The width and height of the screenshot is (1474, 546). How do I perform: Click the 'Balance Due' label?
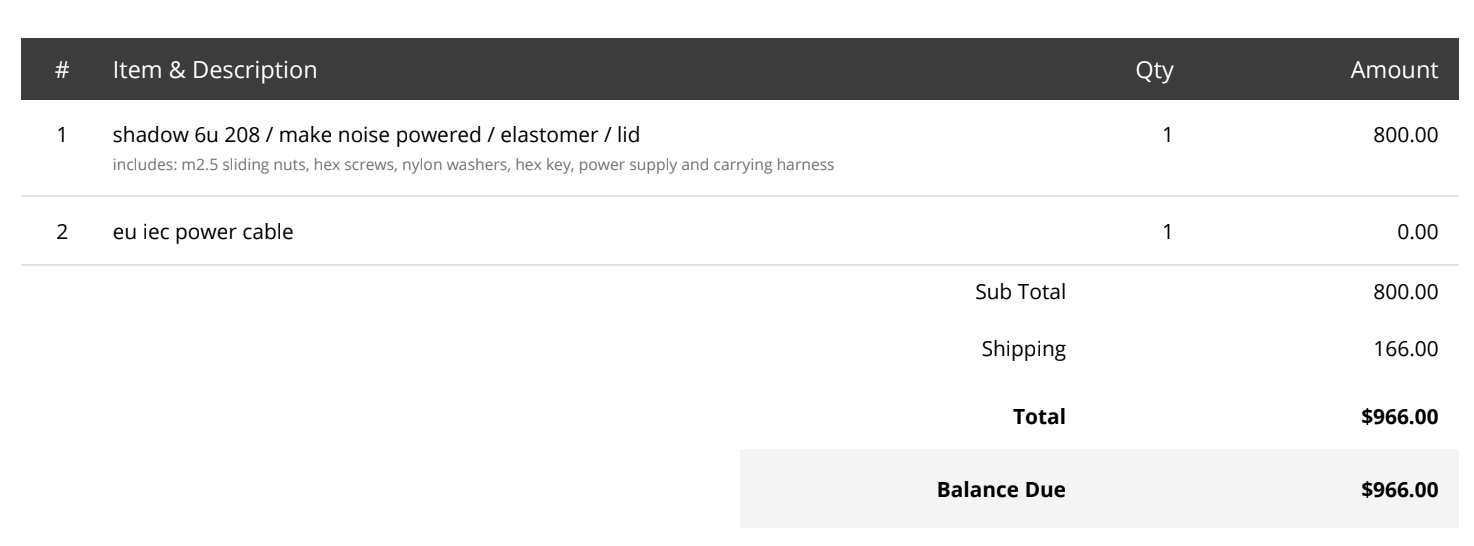tap(1001, 490)
